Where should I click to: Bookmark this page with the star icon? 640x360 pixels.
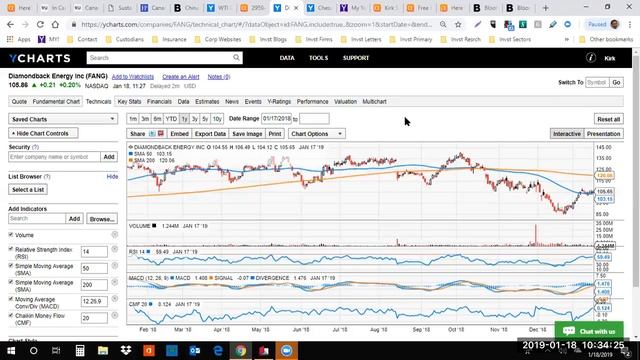click(458, 24)
